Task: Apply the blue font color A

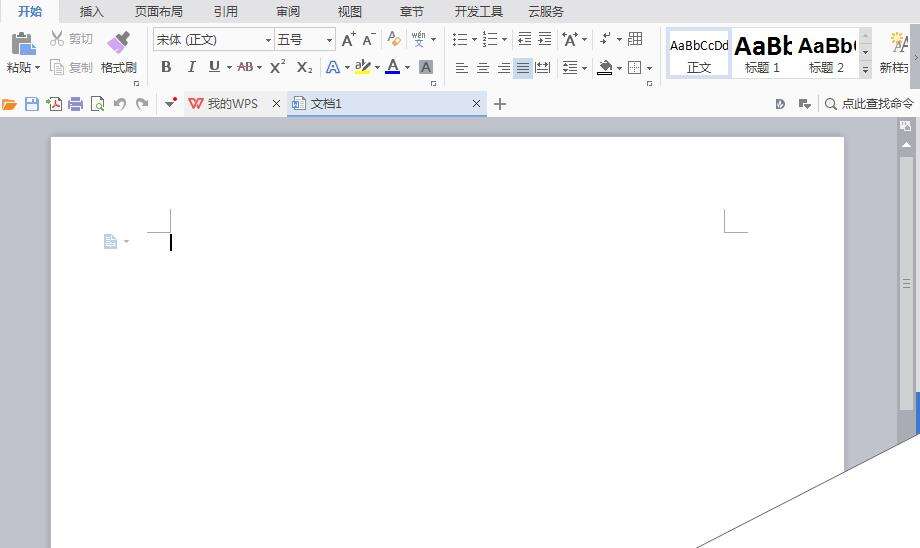Action: [393, 67]
